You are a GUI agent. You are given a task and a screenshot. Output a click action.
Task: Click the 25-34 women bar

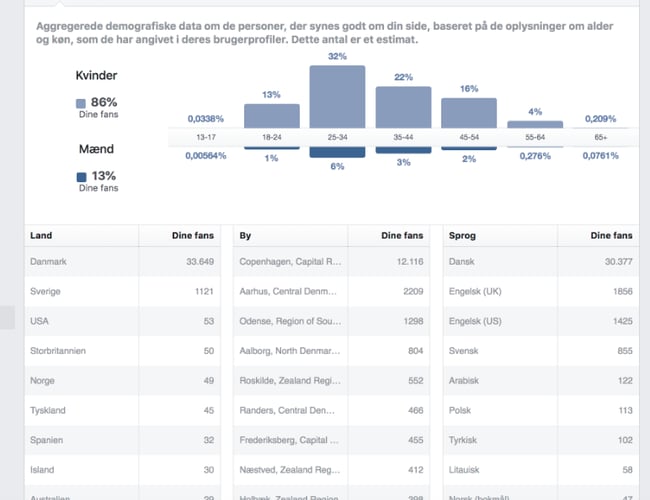tap(337, 97)
